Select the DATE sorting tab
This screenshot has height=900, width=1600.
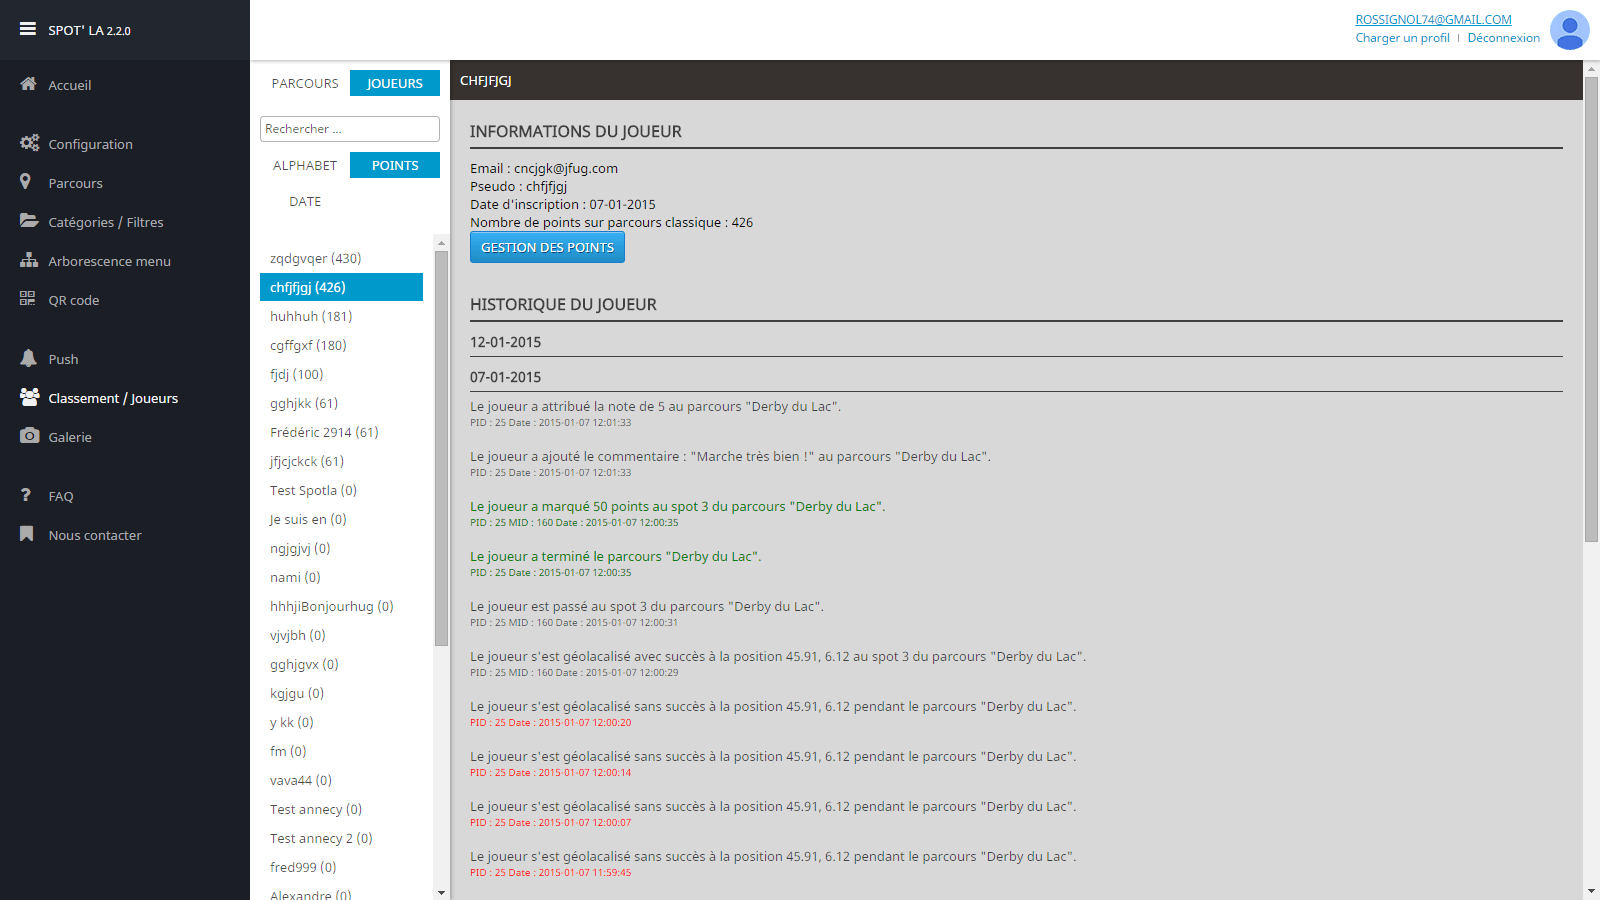304,201
